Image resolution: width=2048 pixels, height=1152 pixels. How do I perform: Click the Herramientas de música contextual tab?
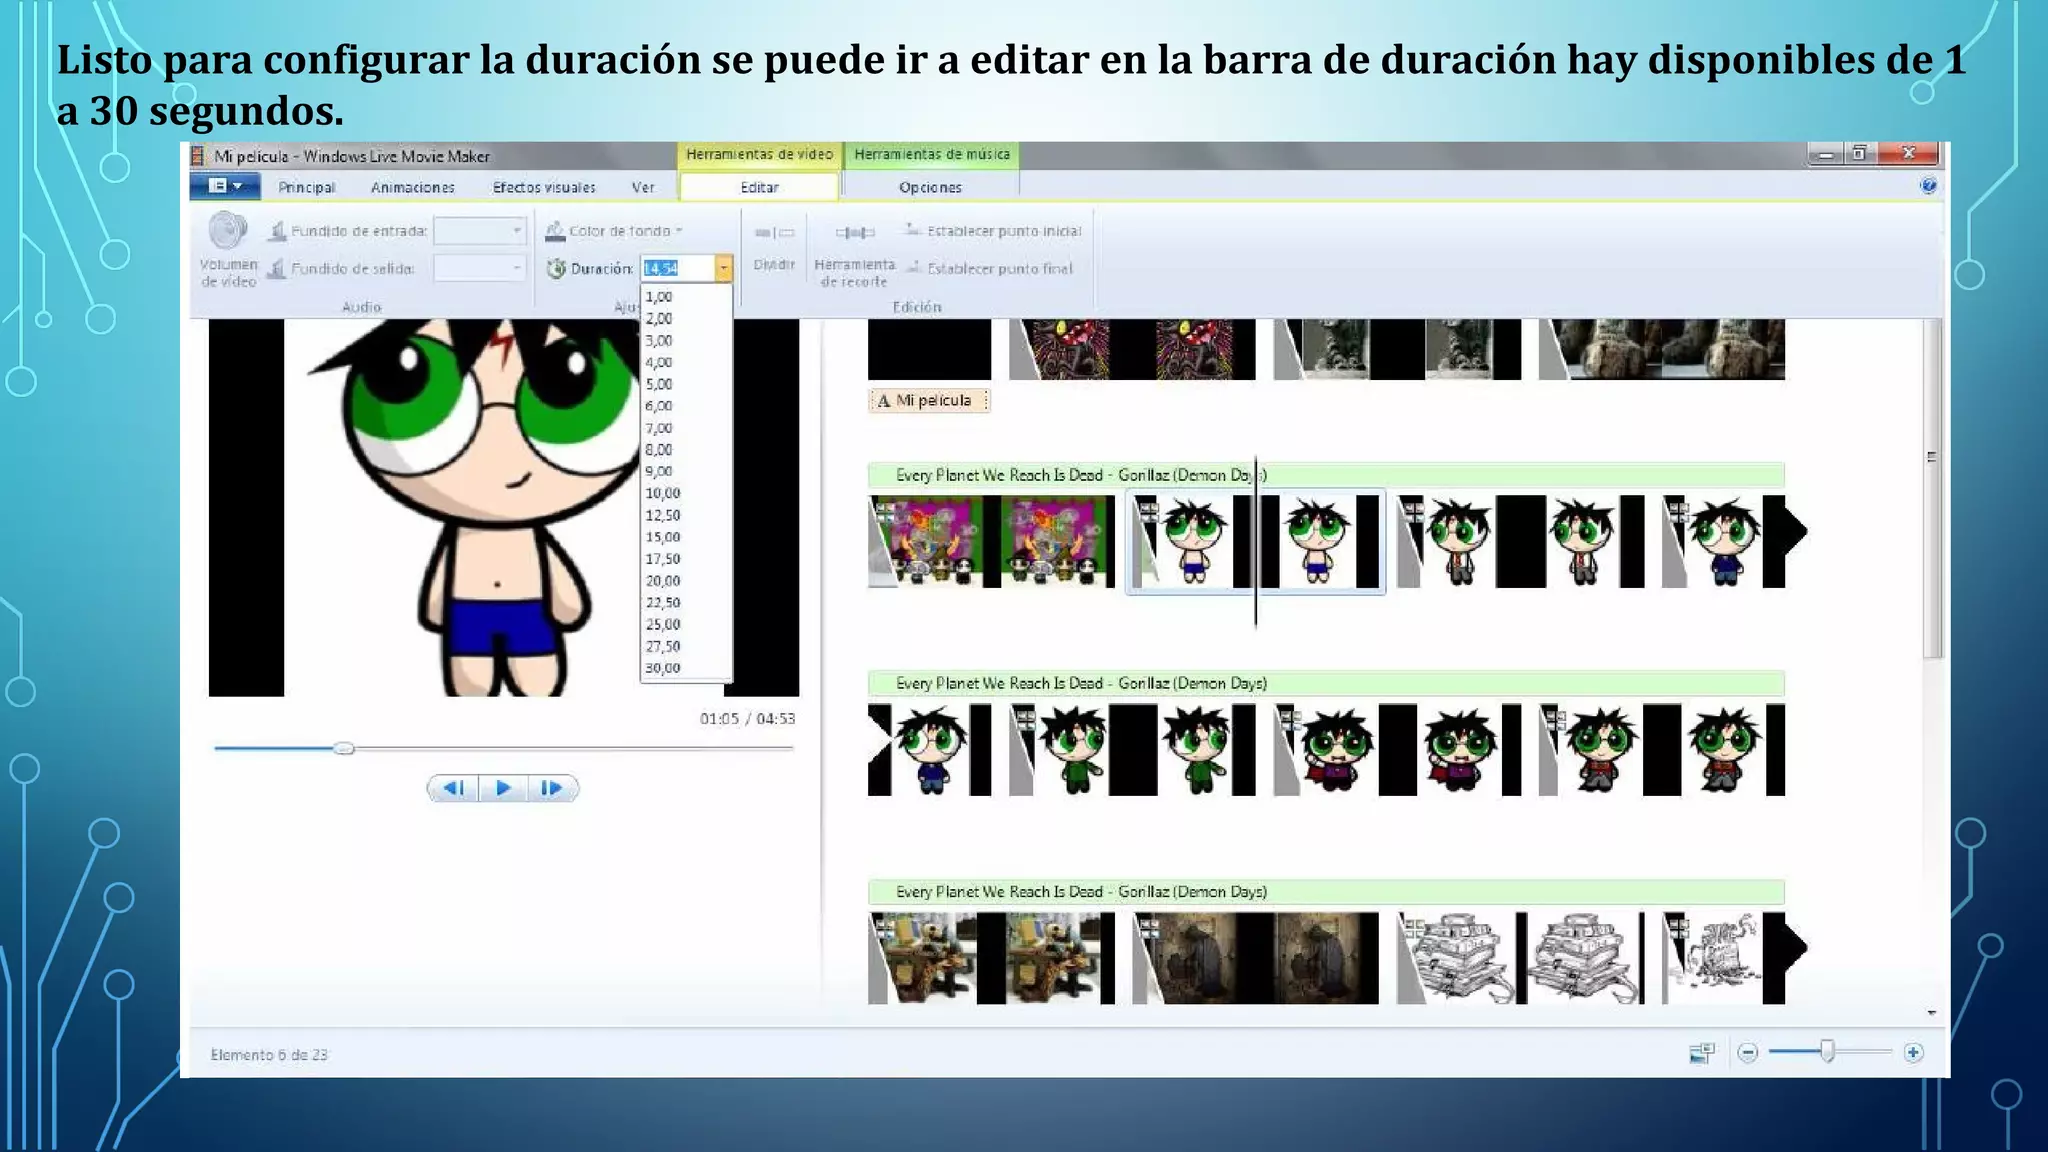pos(931,155)
